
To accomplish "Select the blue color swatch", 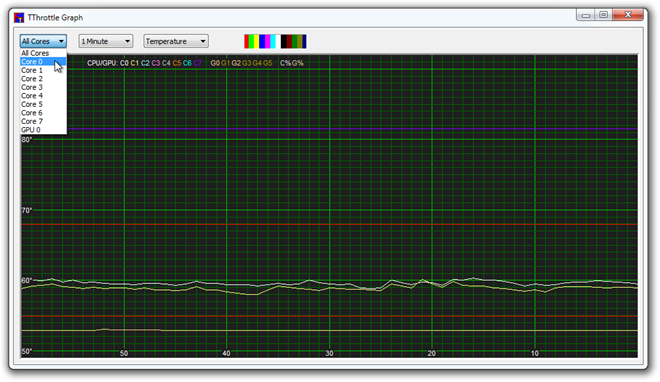I will coord(262,41).
